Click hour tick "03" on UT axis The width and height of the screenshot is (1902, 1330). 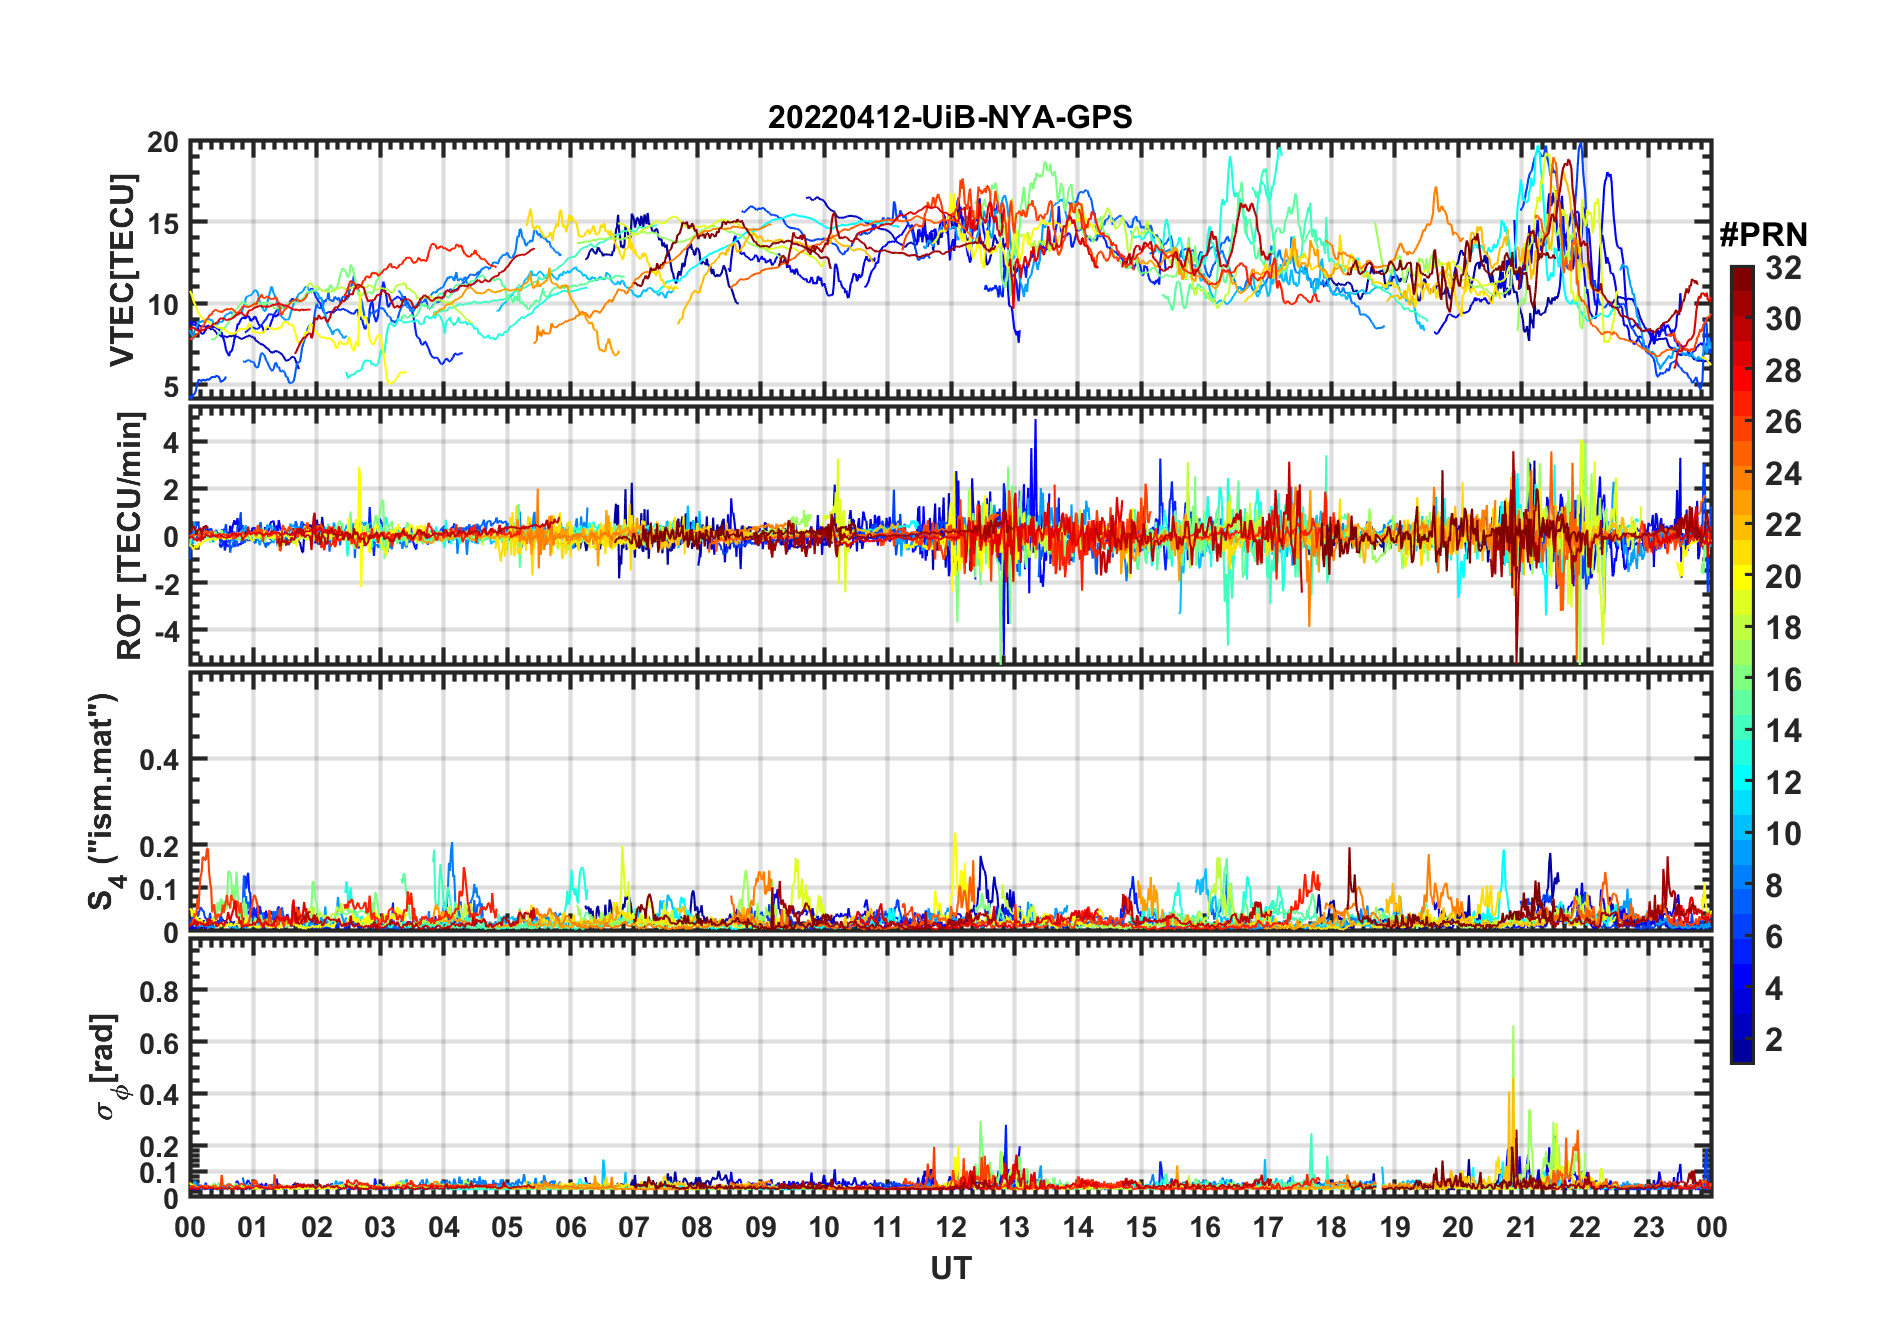point(380,1227)
